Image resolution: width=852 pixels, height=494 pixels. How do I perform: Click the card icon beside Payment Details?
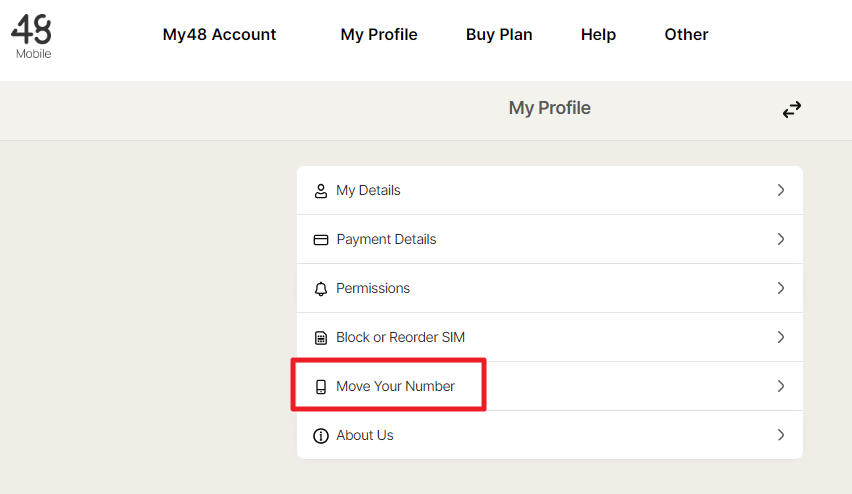[321, 240]
